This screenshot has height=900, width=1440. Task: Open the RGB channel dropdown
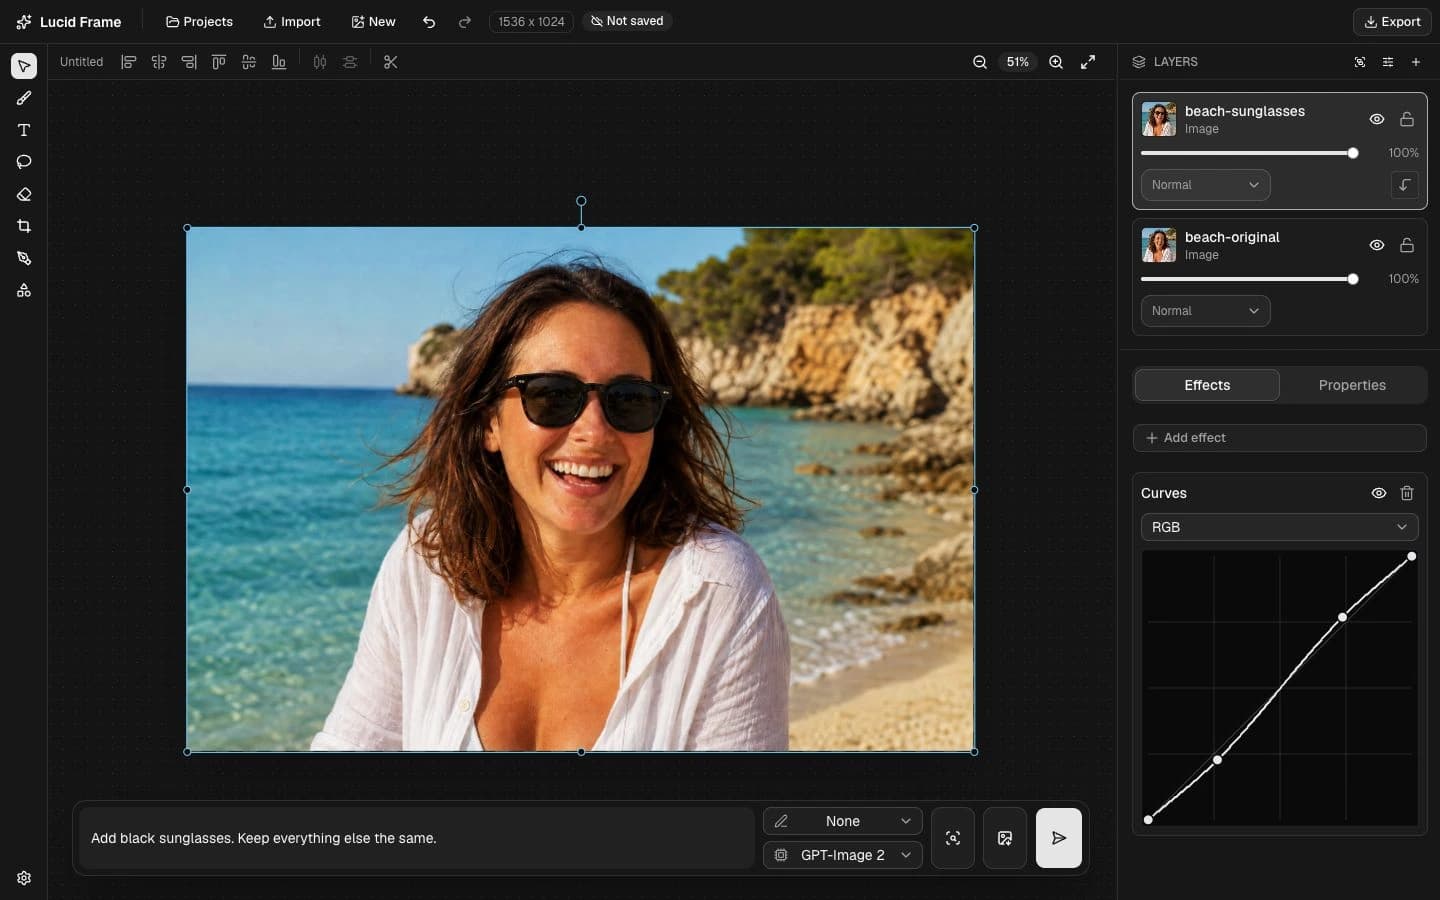pyautogui.click(x=1280, y=527)
